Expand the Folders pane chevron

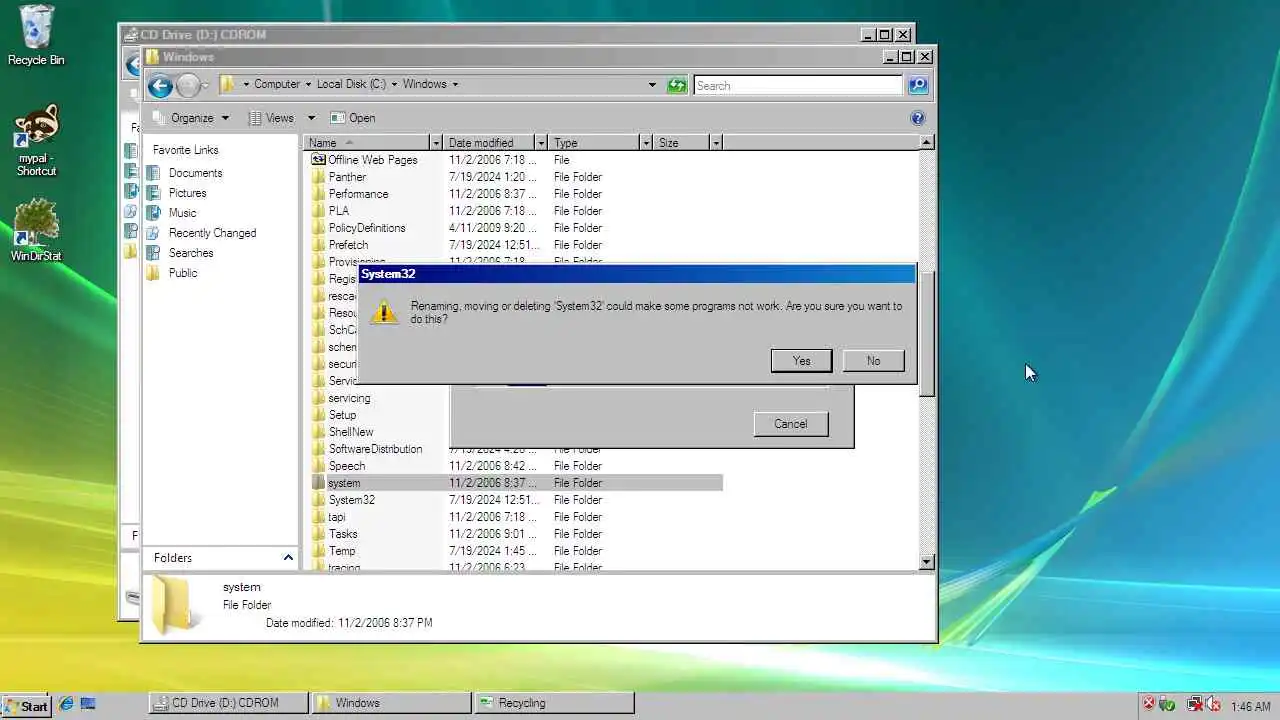(x=288, y=558)
